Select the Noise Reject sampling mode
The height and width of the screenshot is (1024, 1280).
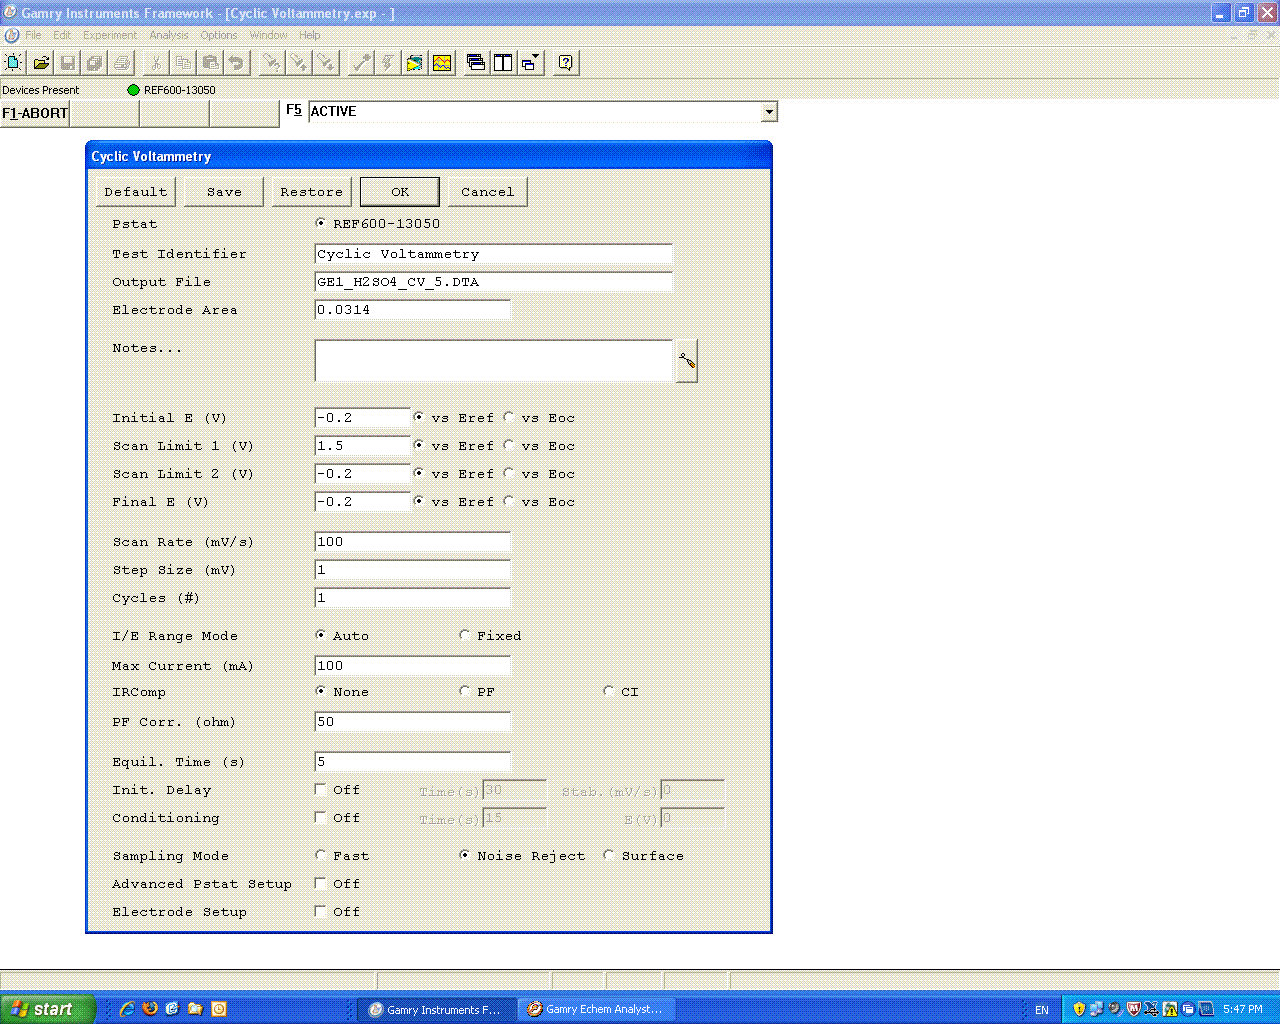[465, 855]
